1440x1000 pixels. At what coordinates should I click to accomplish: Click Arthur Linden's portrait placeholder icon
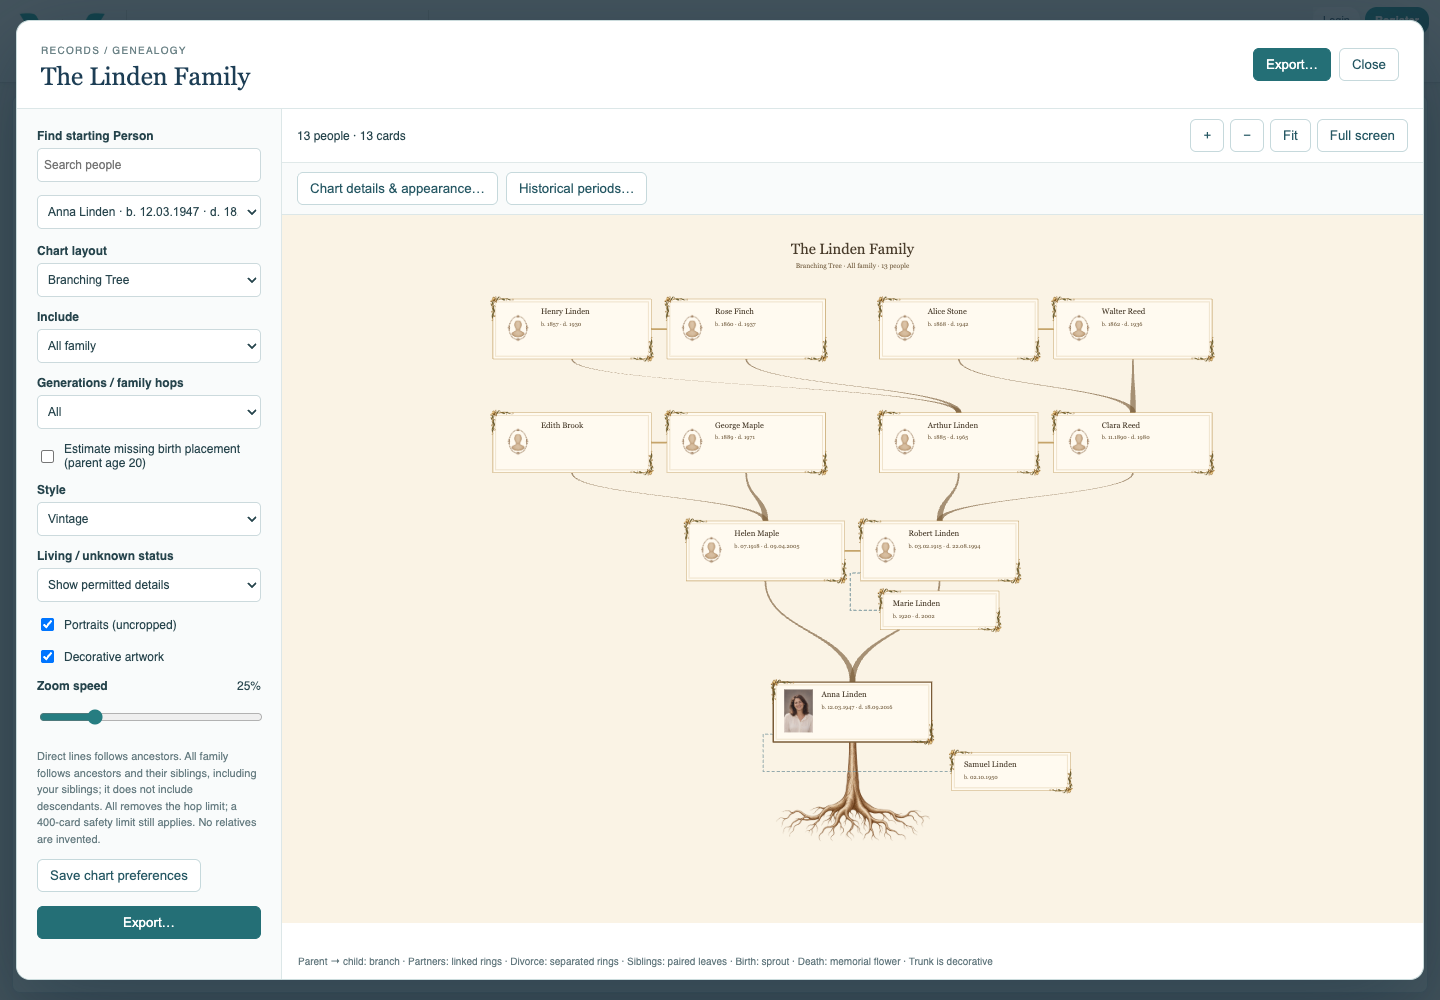[905, 442]
